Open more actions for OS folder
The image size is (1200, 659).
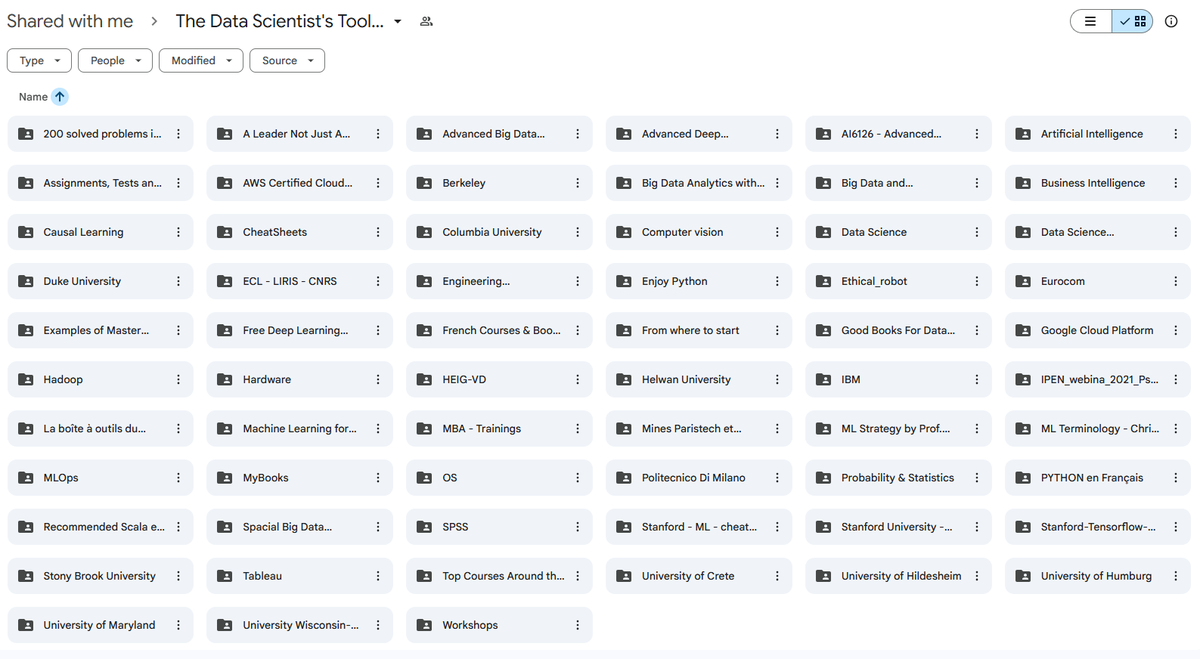click(x=577, y=478)
